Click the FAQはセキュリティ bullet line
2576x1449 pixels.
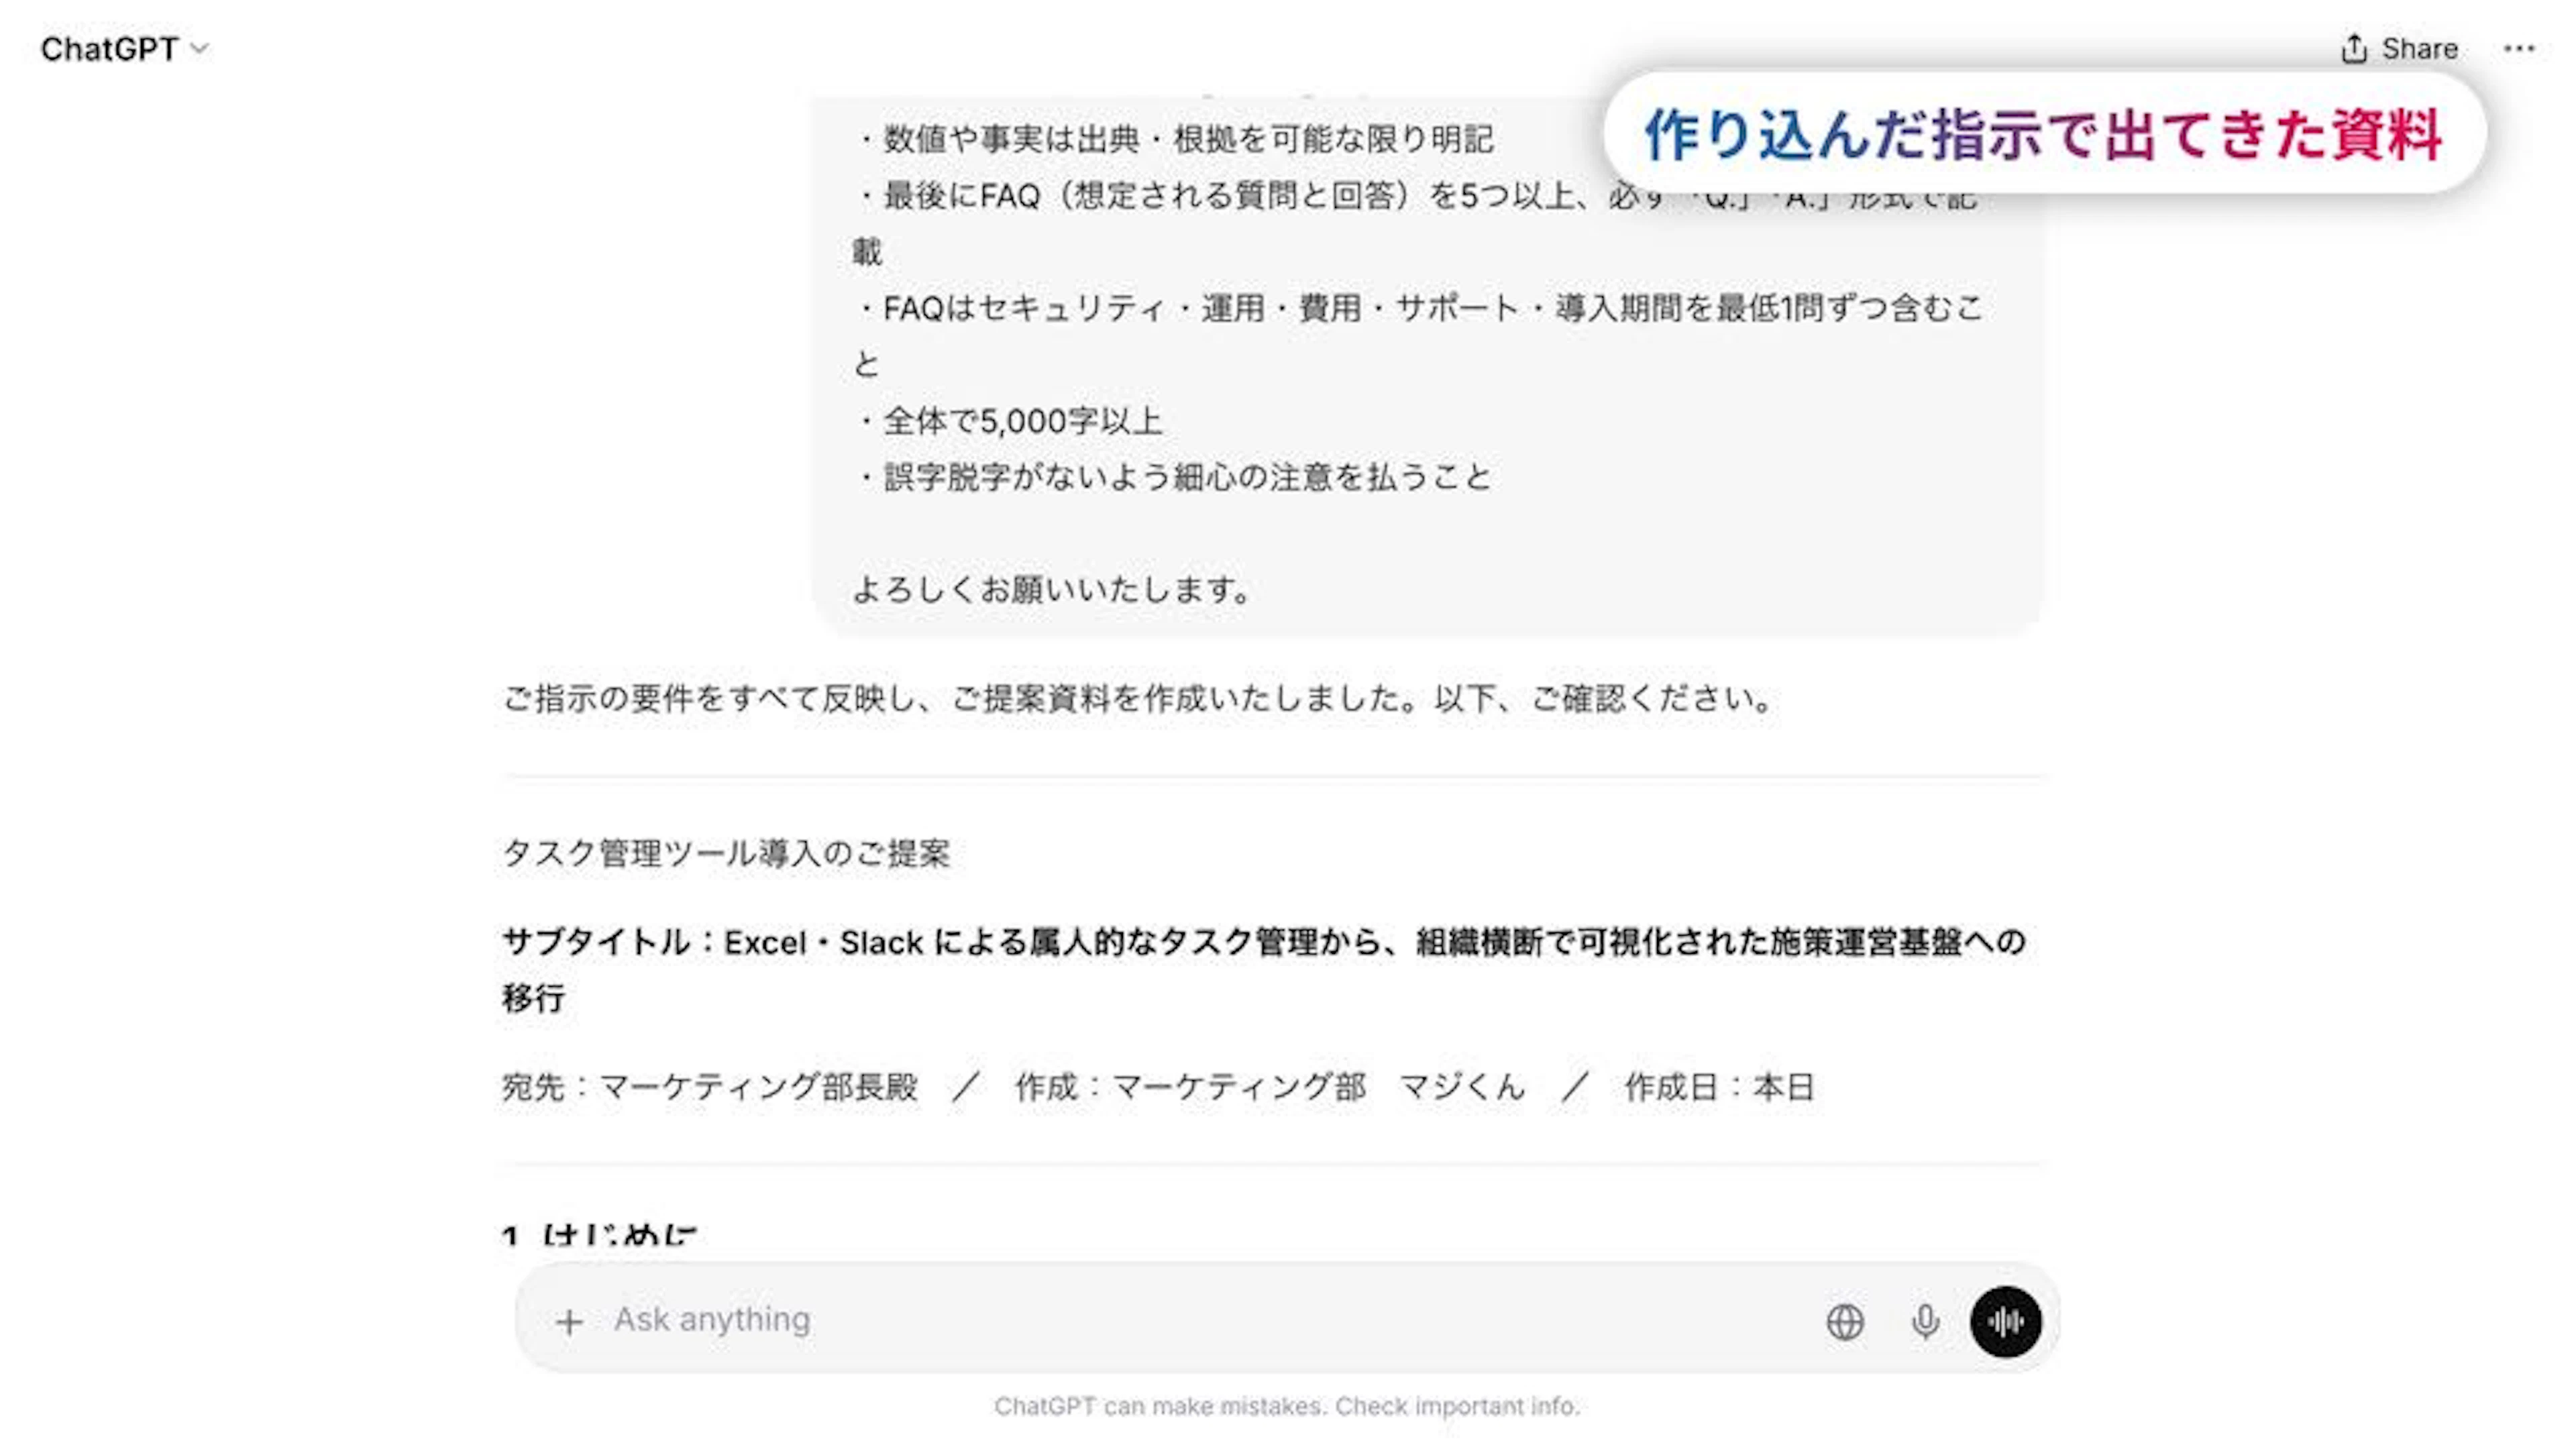point(1418,335)
